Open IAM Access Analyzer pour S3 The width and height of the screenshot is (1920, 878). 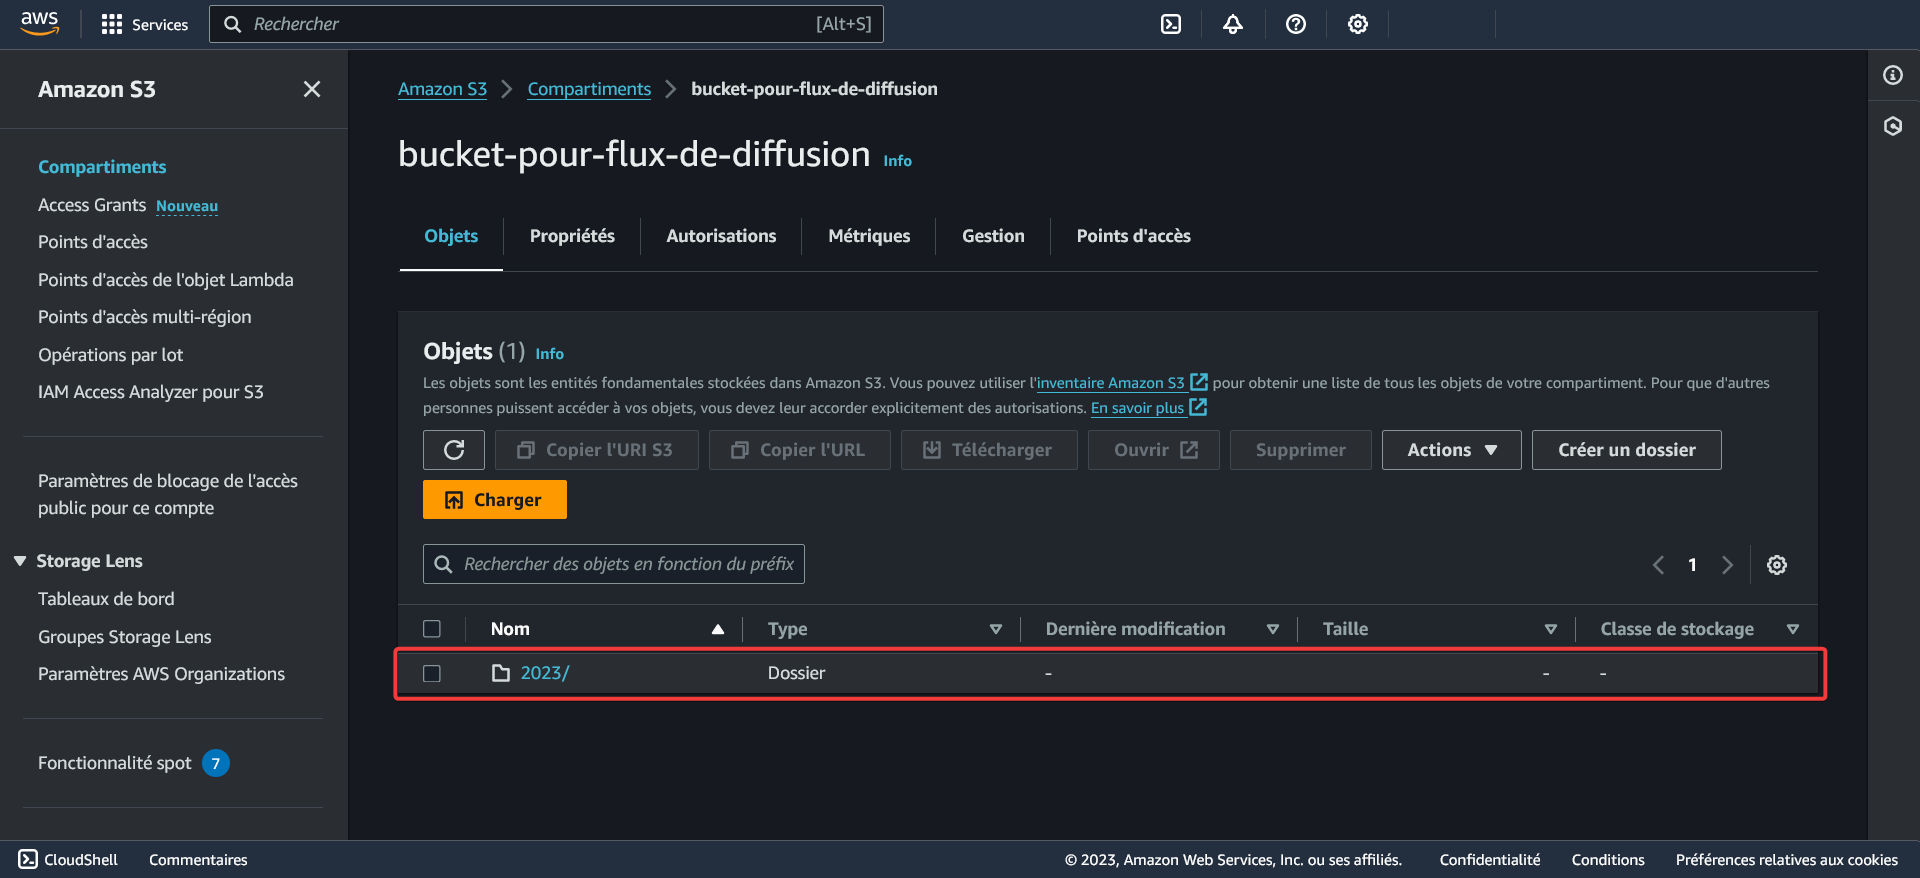tap(151, 392)
